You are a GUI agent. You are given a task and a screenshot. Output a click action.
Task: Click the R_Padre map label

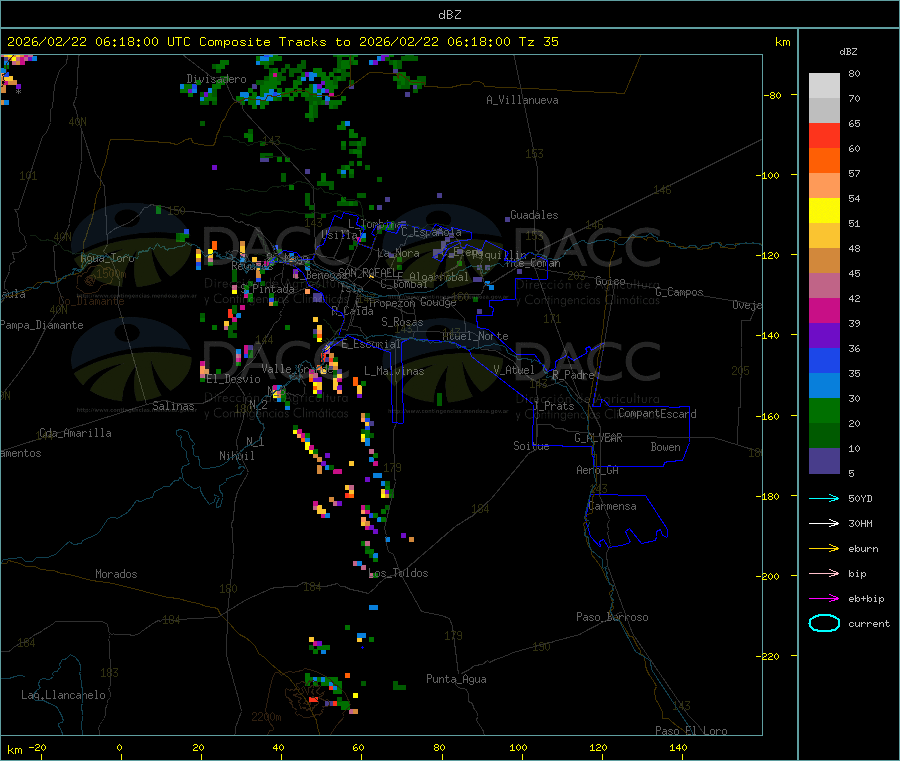573,375
